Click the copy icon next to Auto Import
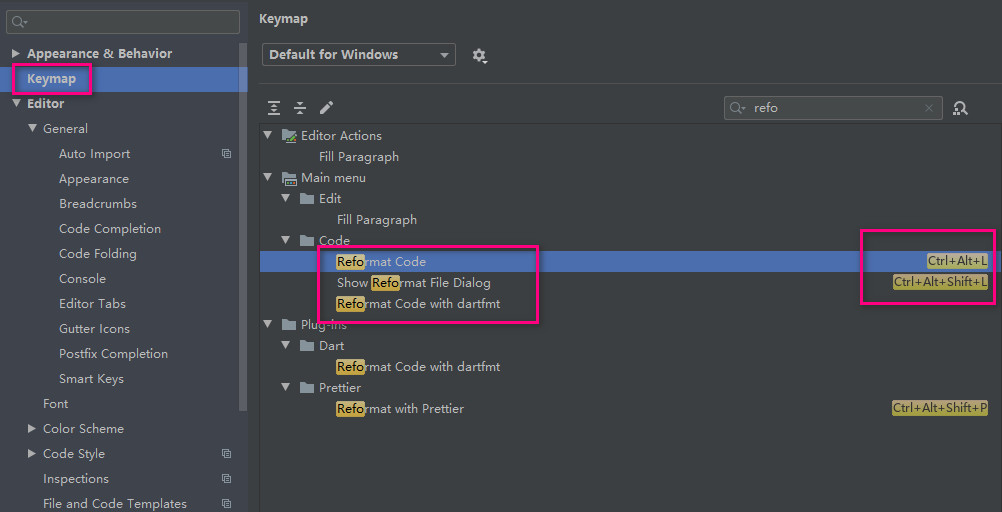This screenshot has height=512, width=1002. pos(226,153)
